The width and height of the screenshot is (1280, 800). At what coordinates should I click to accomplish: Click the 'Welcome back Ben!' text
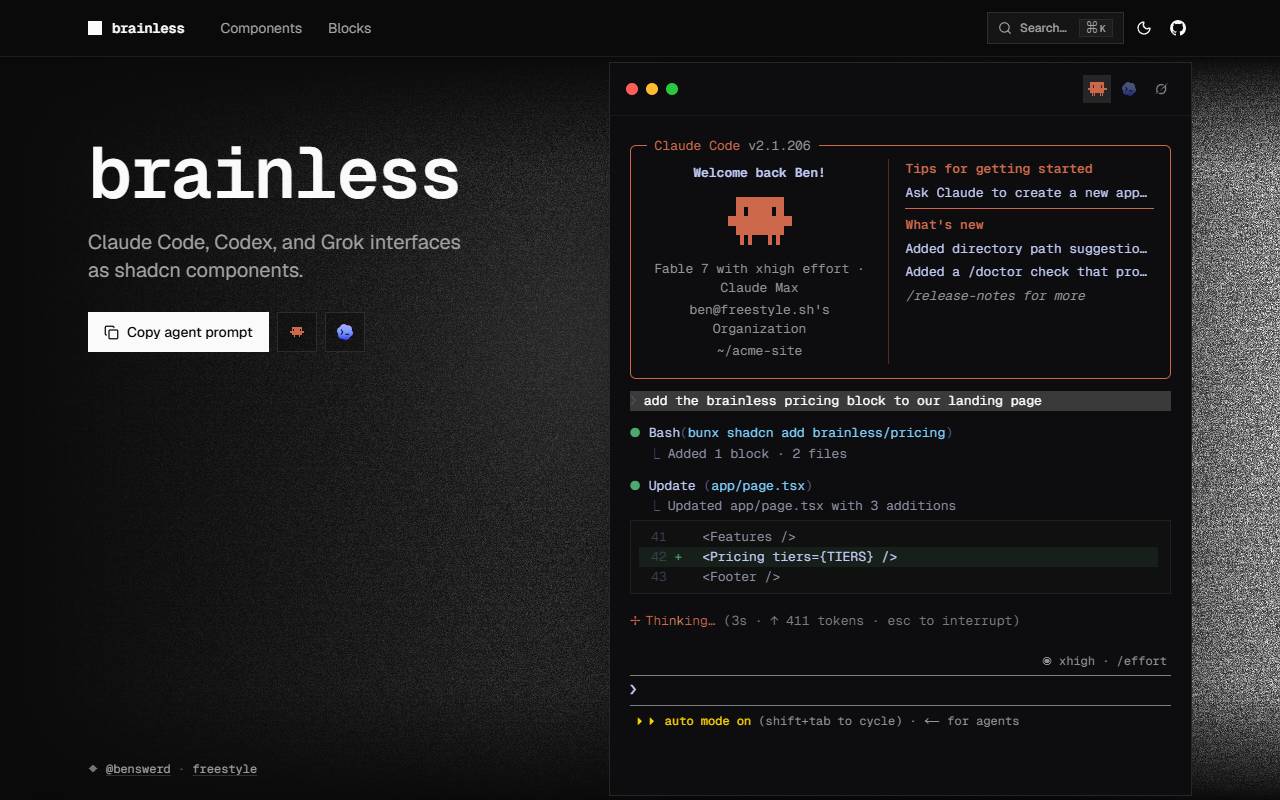pos(759,173)
